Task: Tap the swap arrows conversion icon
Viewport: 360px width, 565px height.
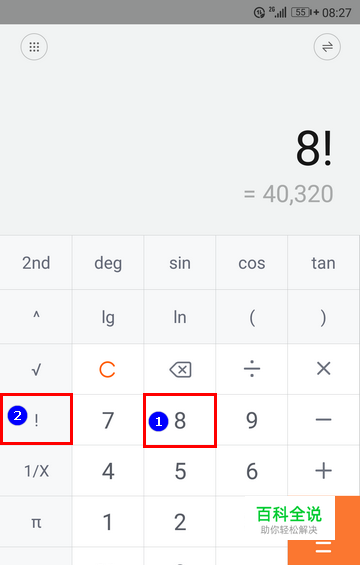Action: coord(327,47)
